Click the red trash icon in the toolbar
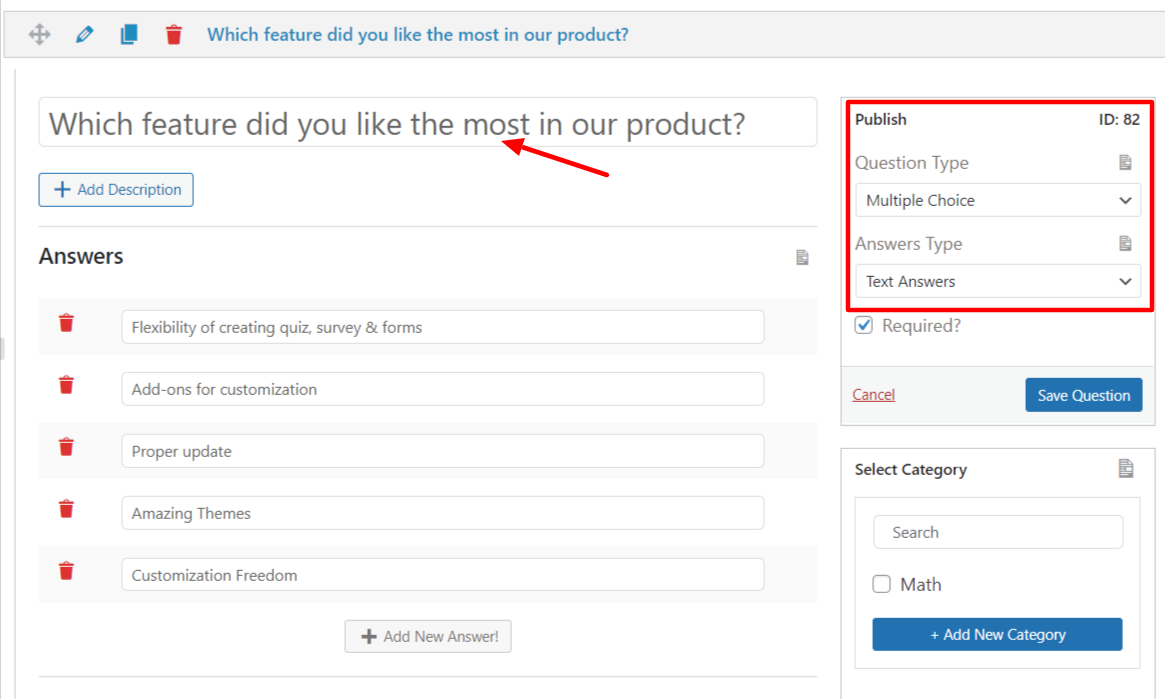Image resolution: width=1165 pixels, height=699 pixels. 173,34
